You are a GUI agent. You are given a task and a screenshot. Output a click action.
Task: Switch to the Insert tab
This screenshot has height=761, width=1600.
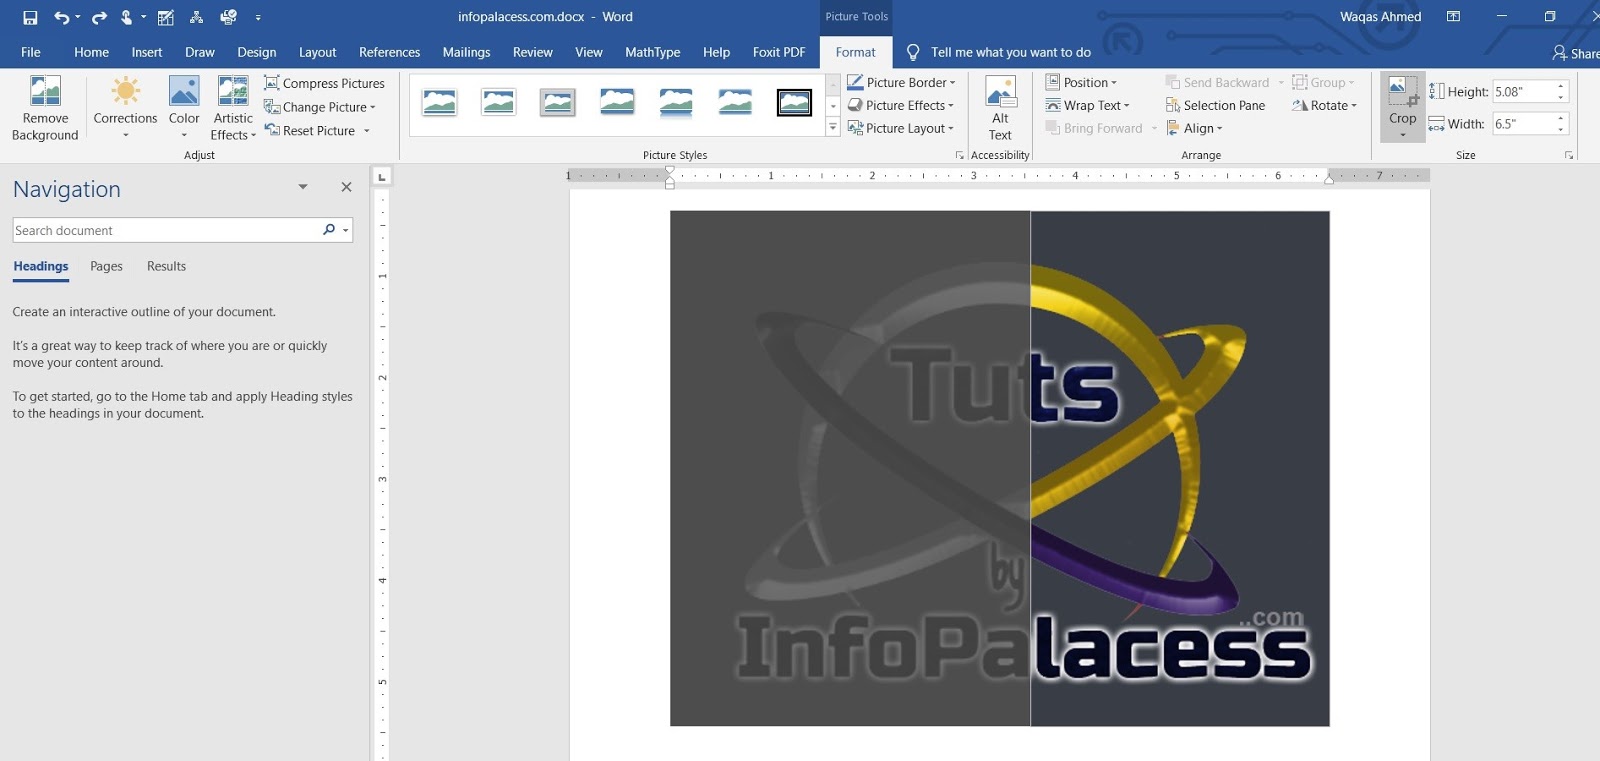tap(147, 52)
